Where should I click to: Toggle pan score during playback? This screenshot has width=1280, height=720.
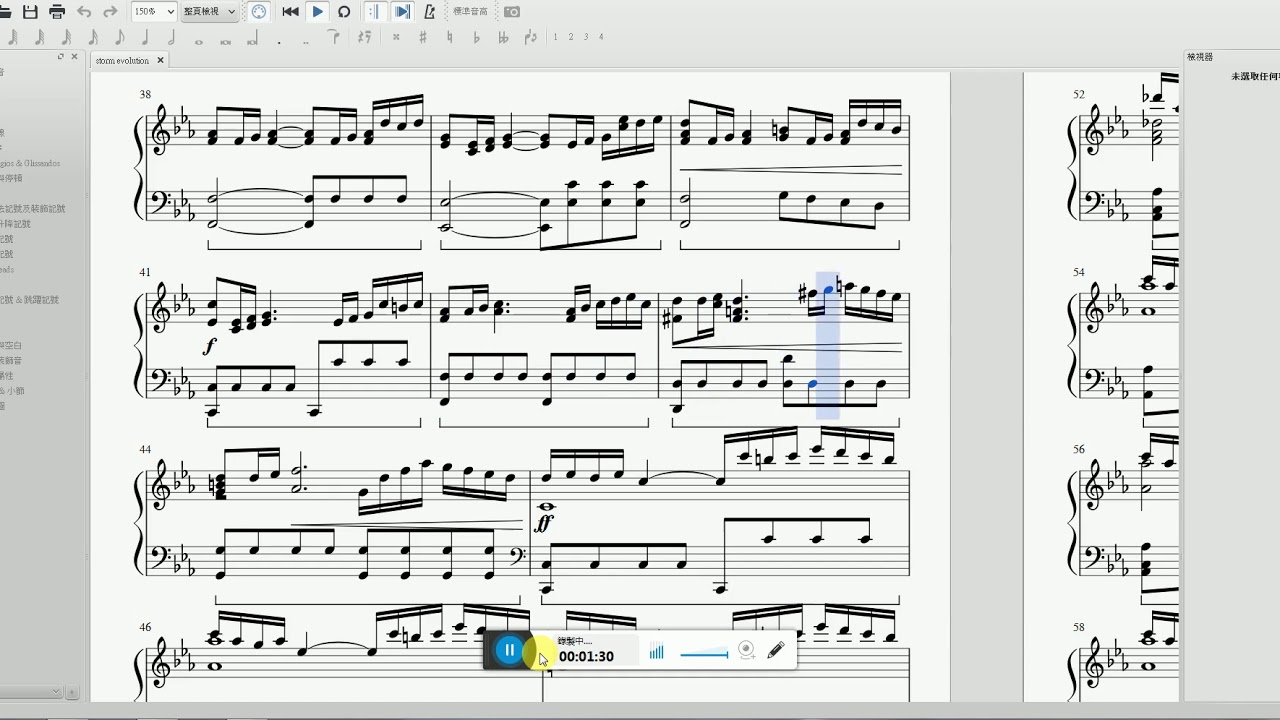[402, 12]
